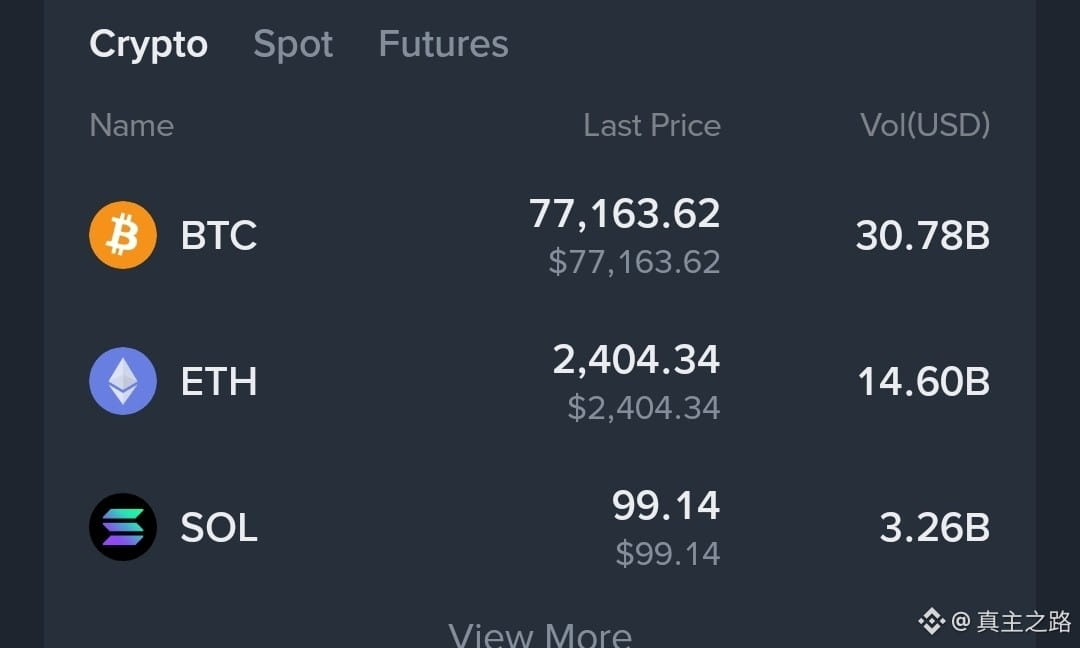
Task: Sort by Last Price column header
Action: [652, 125]
